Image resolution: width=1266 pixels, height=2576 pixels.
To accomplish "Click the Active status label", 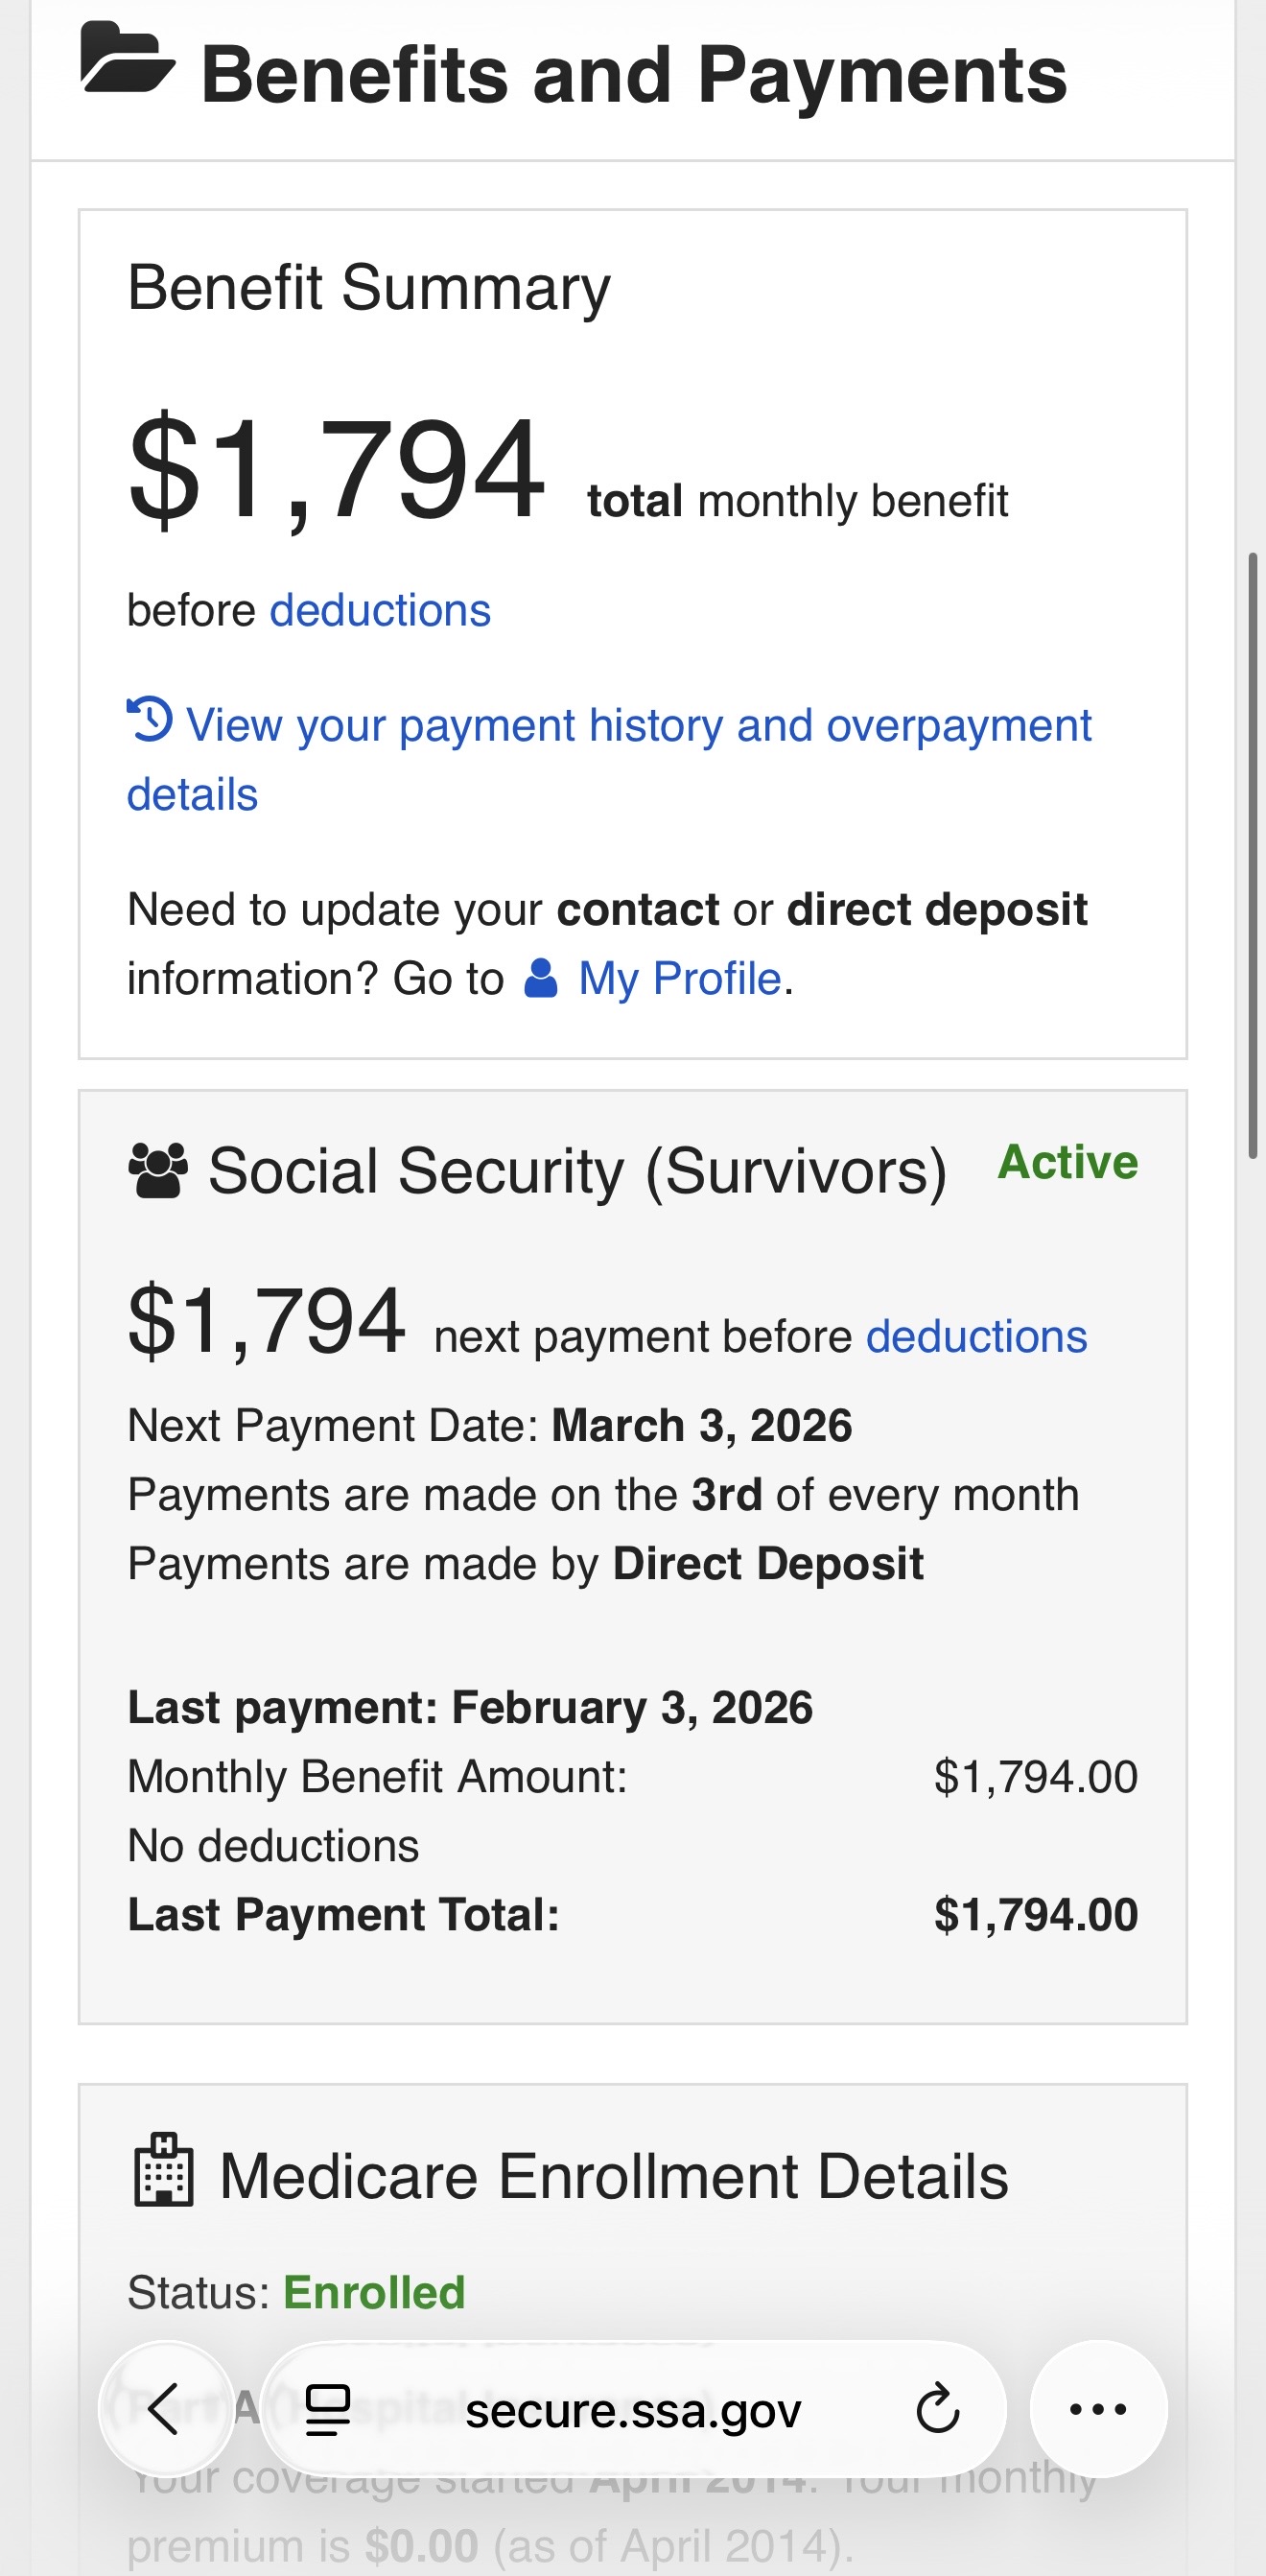I will point(1067,1162).
